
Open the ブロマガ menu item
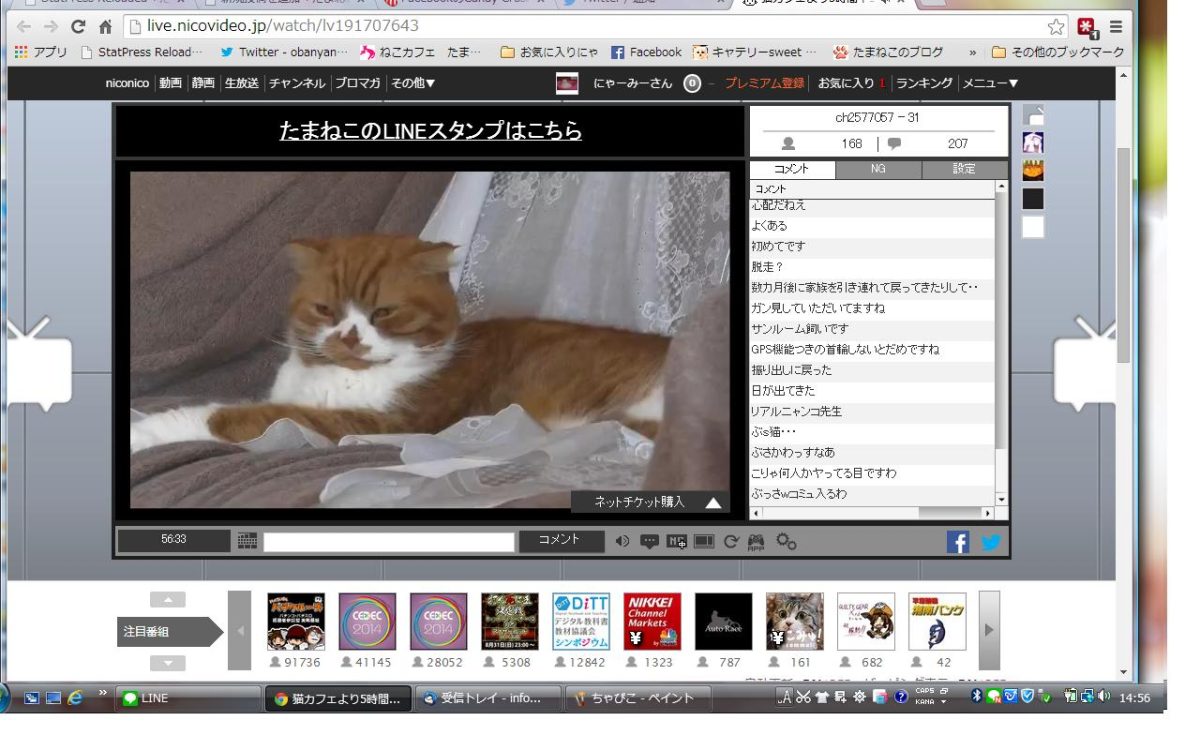(358, 83)
